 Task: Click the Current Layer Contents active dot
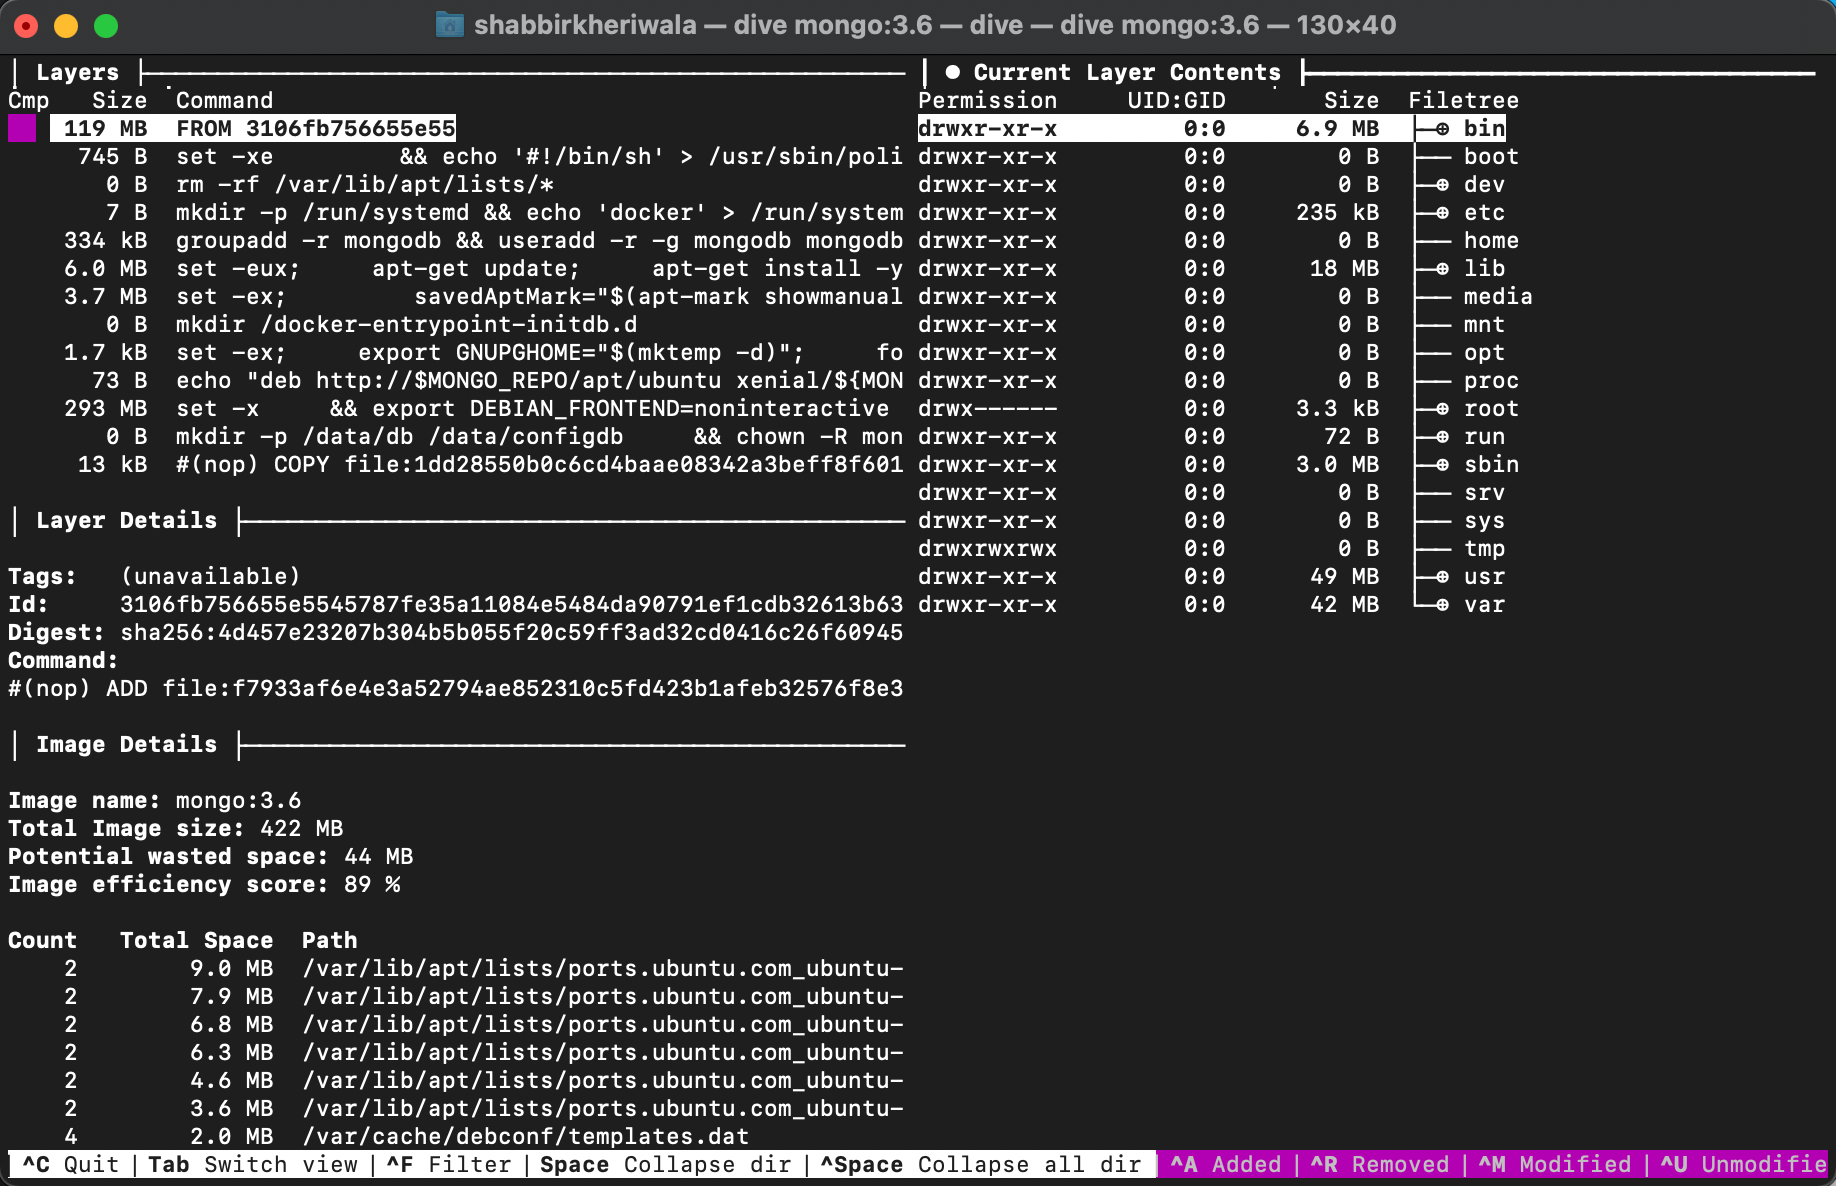[x=953, y=72]
